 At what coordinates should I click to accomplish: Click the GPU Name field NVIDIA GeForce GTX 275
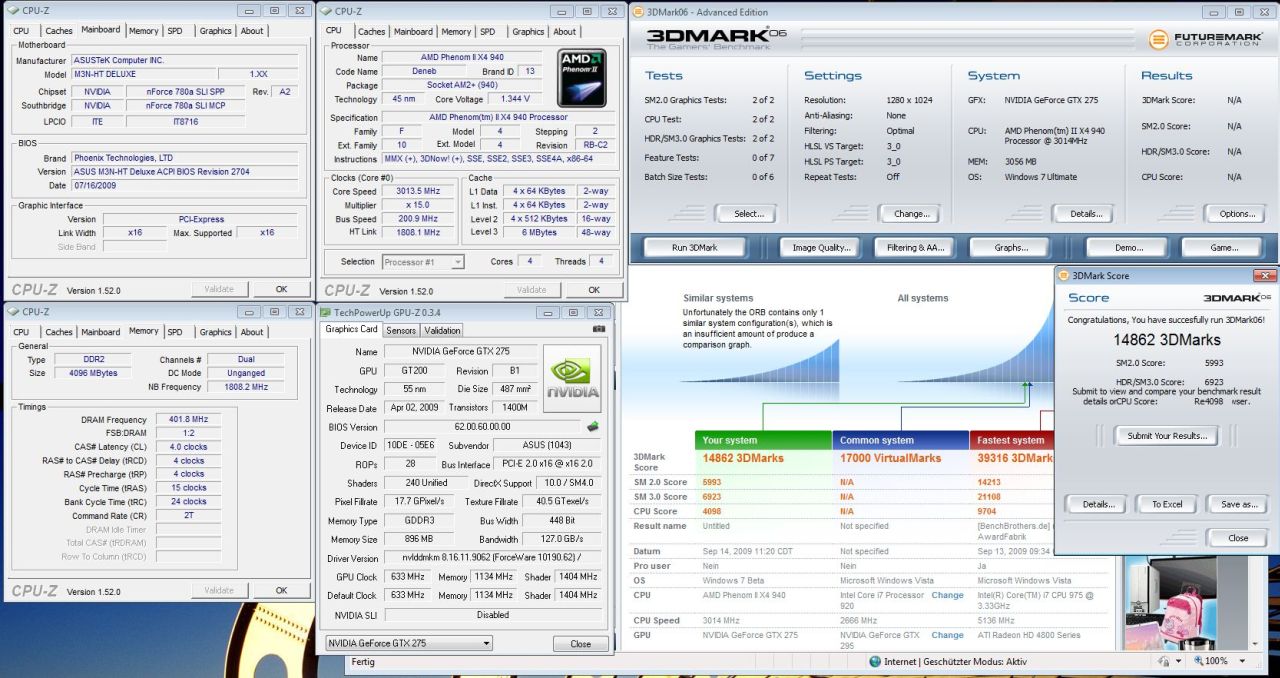[460, 352]
